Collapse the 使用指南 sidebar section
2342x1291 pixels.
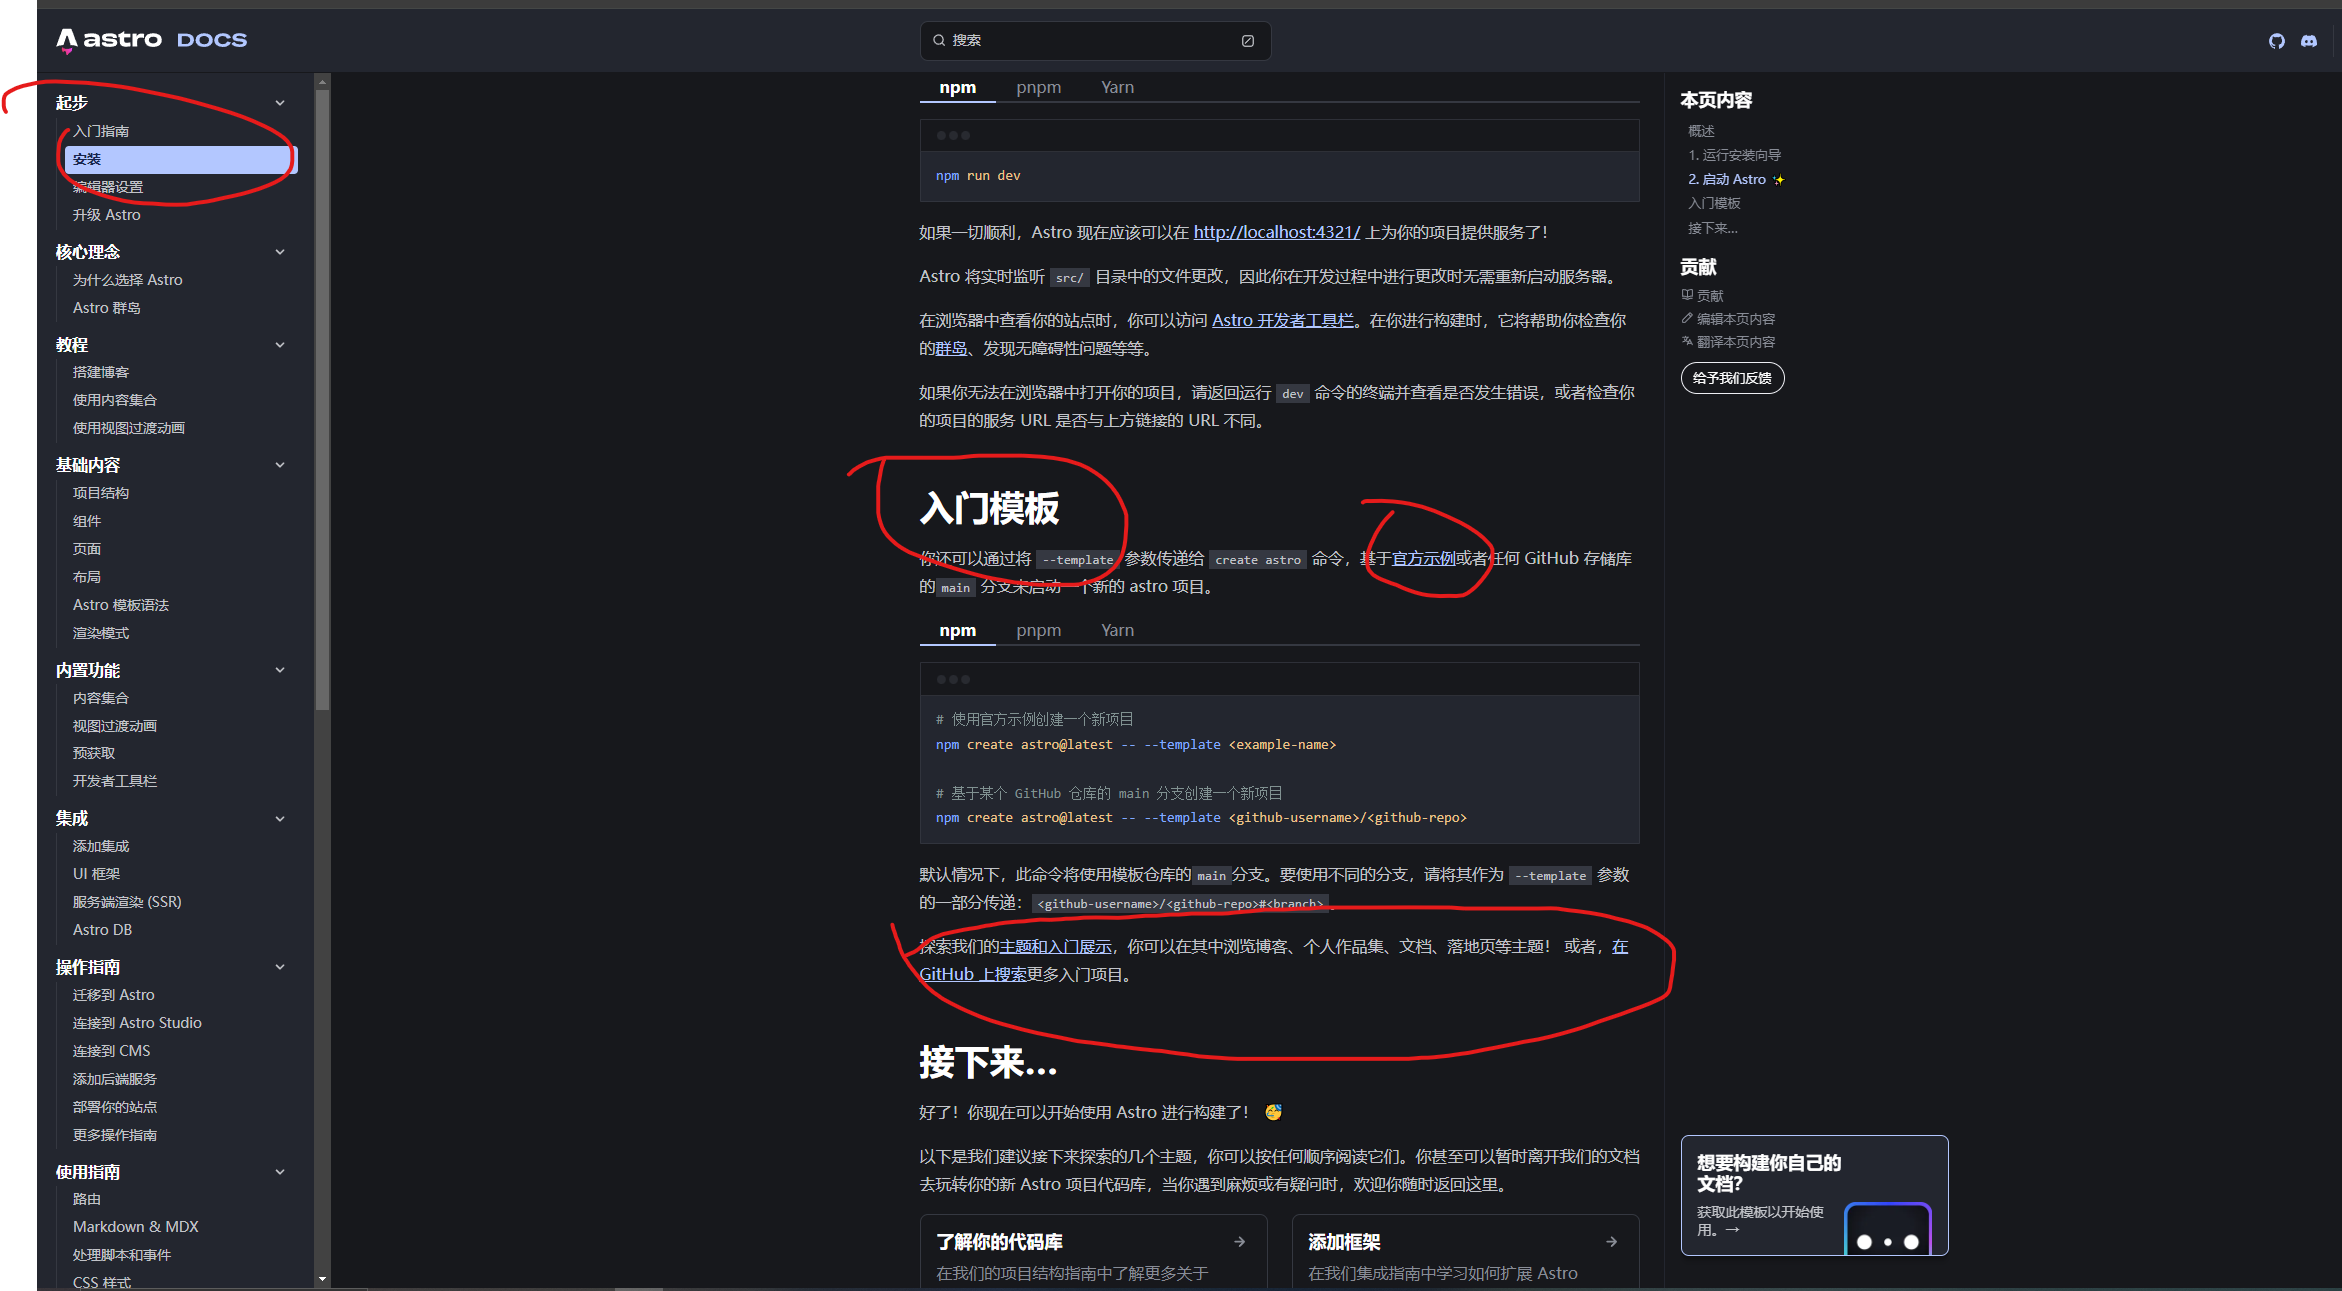280,1172
